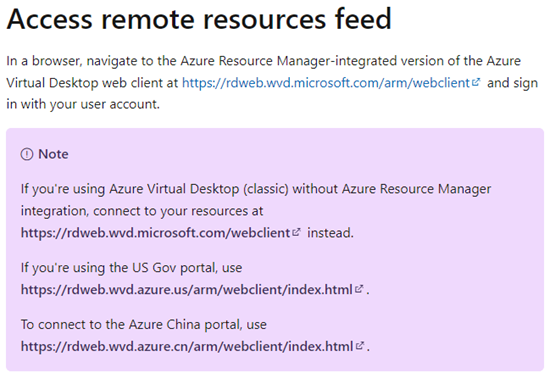550x384 pixels.
Task: Open the rdweb.wvd.microsoft.com/arm/webclient link
Action: tap(326, 83)
